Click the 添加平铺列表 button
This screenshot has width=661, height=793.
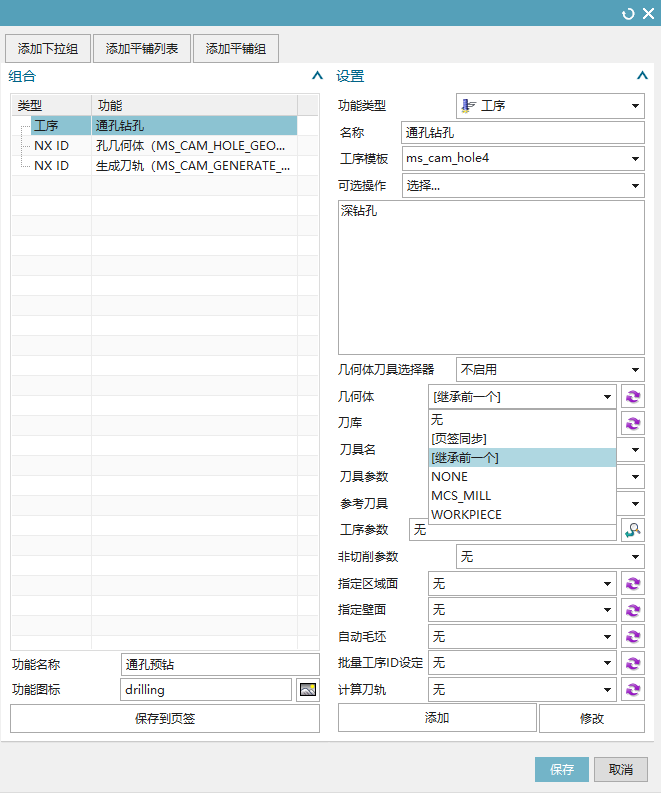click(142, 49)
